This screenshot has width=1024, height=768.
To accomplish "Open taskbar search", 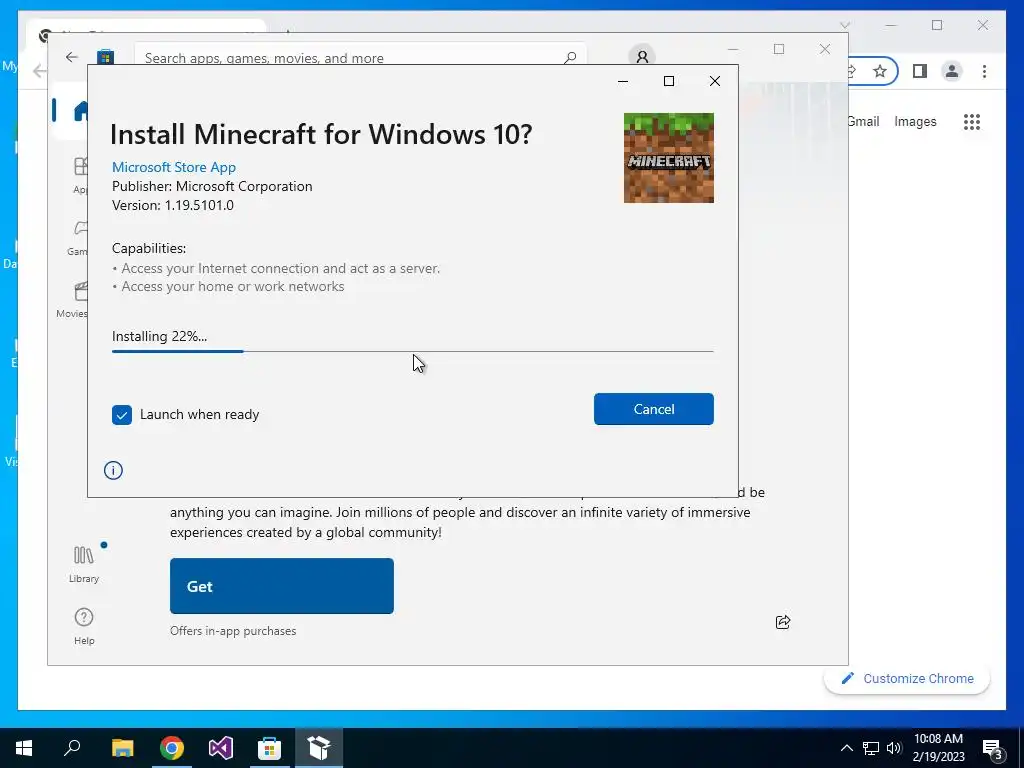I will click(x=72, y=748).
